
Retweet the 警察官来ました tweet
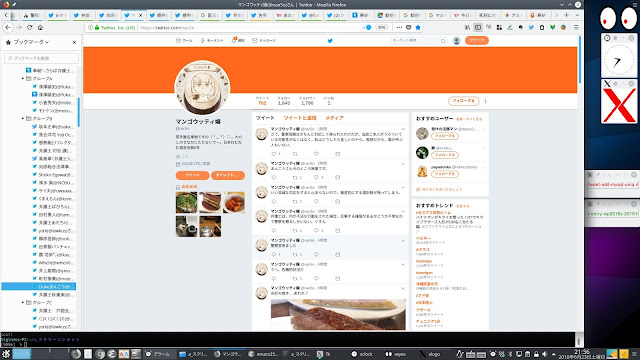[x=295, y=254]
